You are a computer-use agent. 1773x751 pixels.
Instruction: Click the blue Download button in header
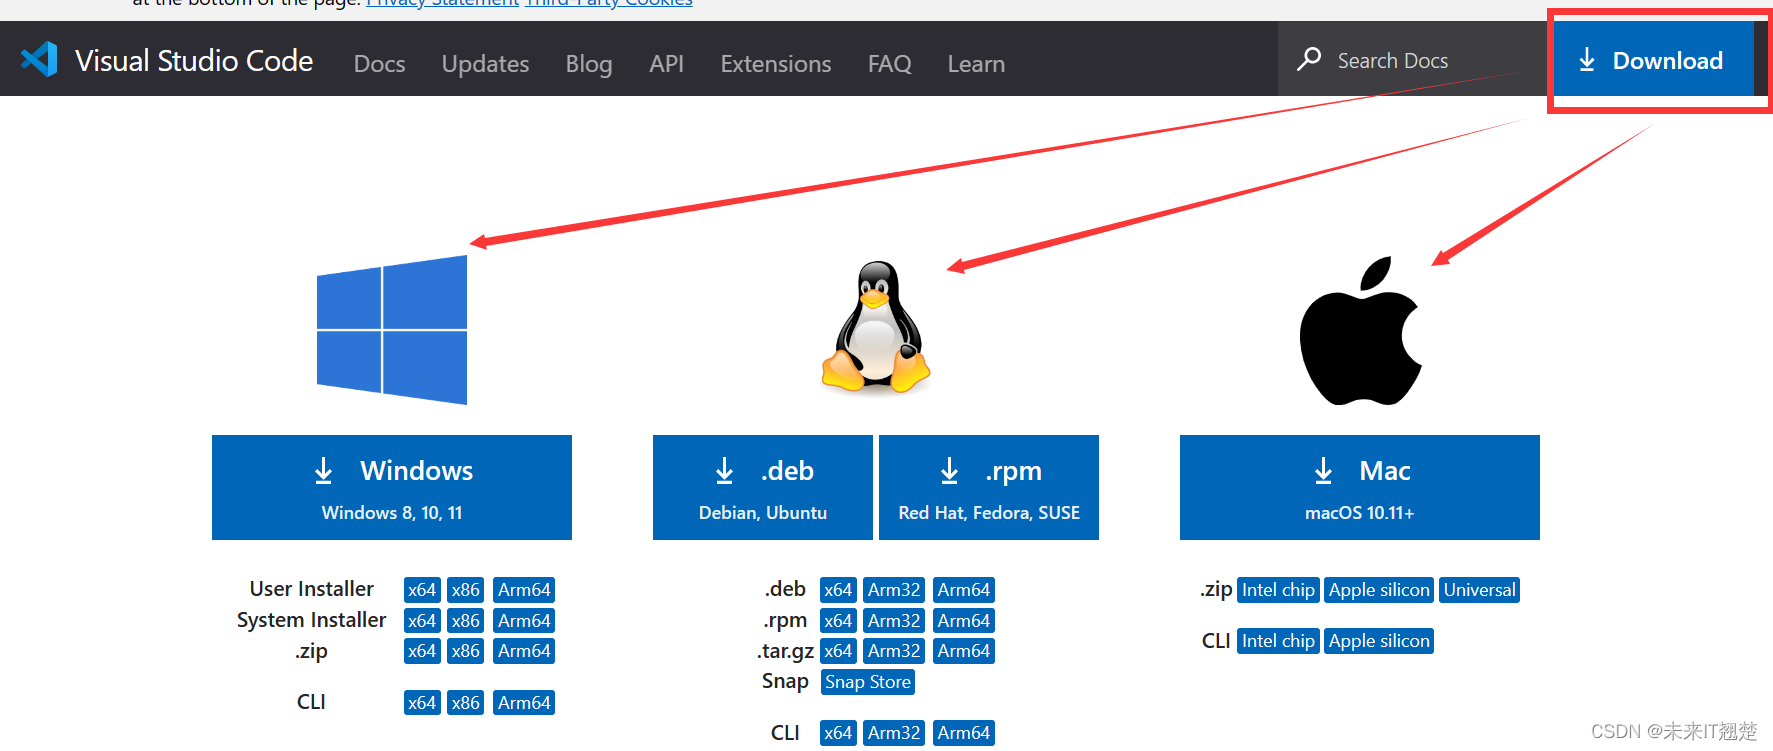pos(1653,60)
